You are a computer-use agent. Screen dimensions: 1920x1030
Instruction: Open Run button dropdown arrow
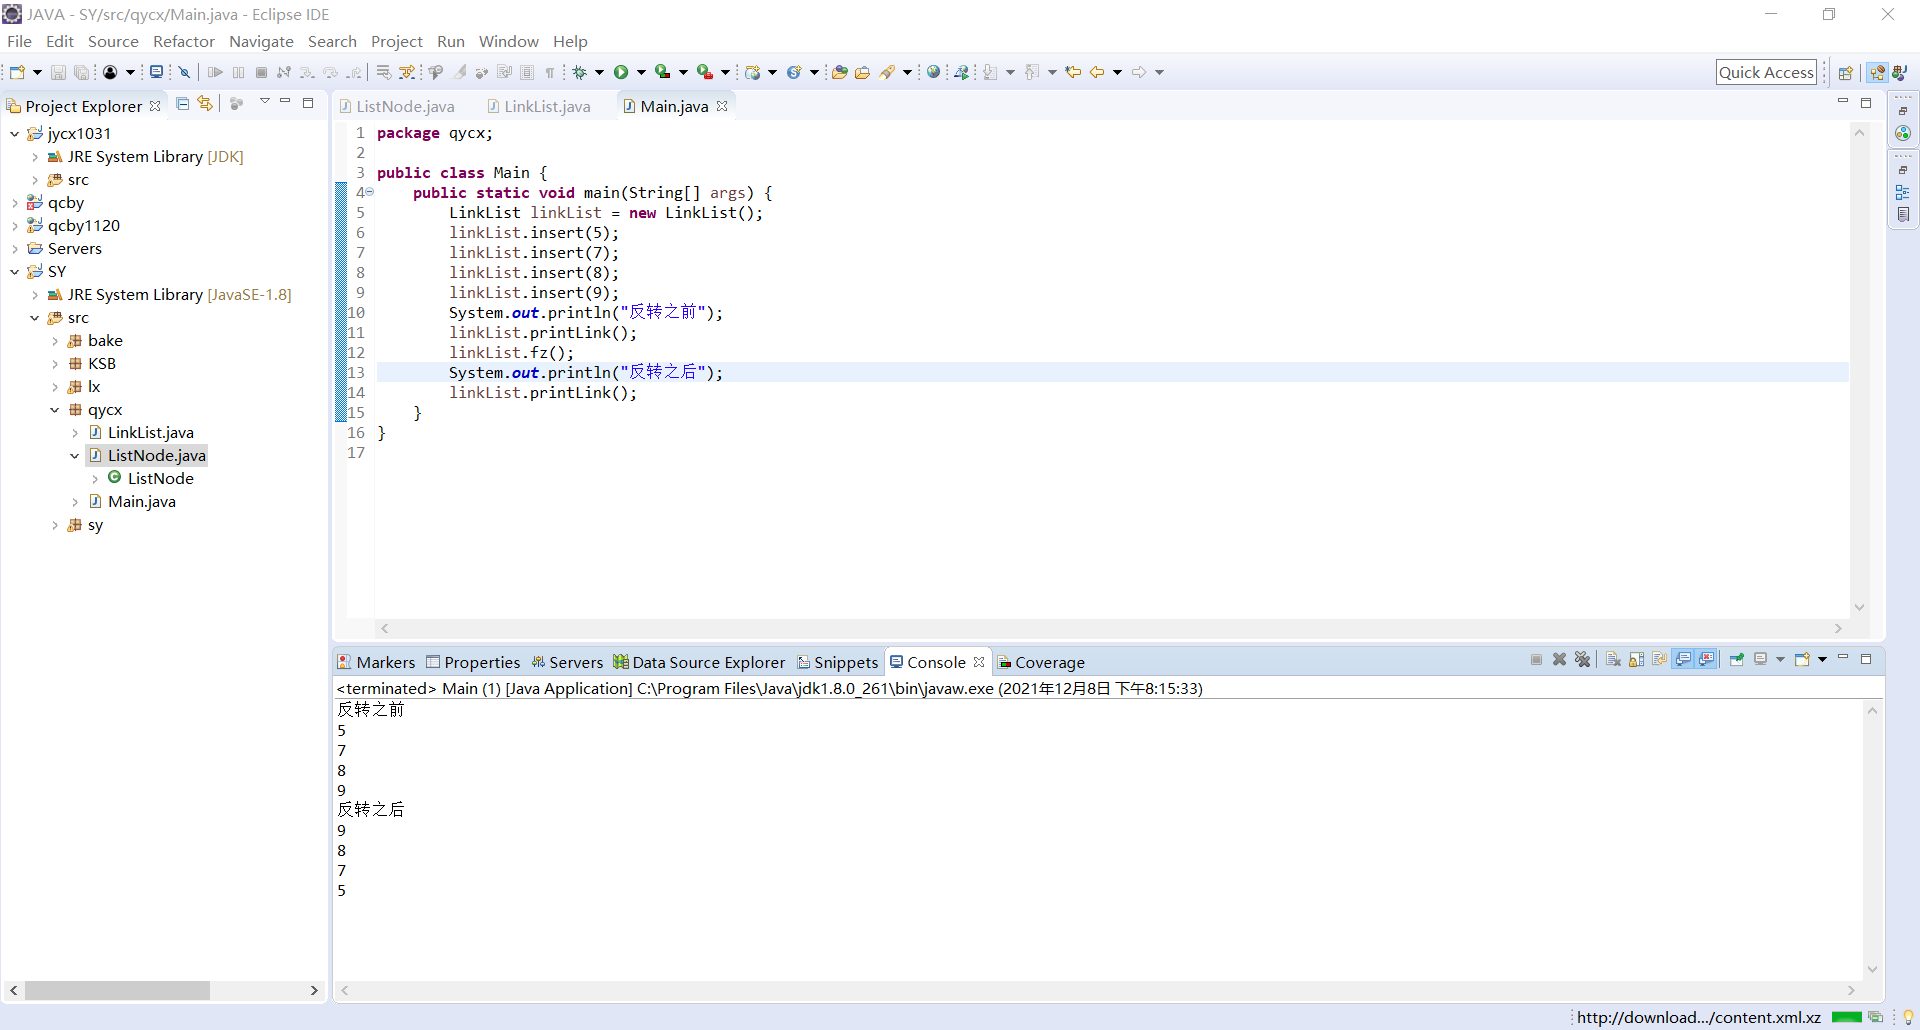641,72
